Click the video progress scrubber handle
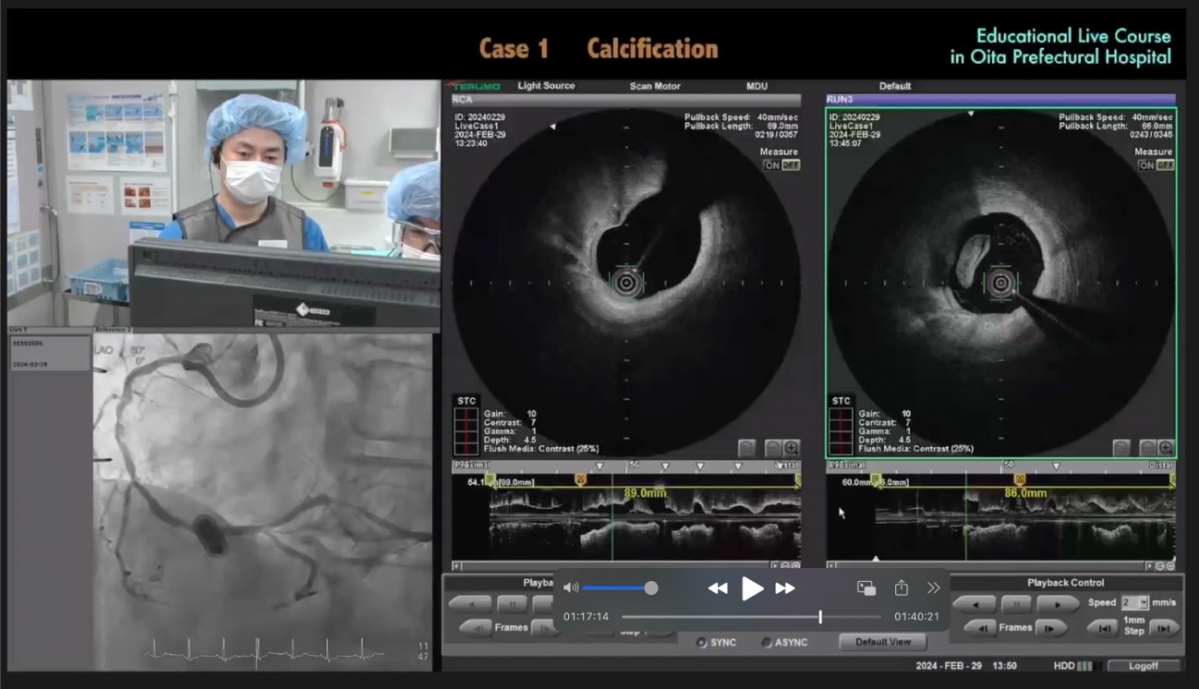1199x689 pixels. (x=820, y=616)
